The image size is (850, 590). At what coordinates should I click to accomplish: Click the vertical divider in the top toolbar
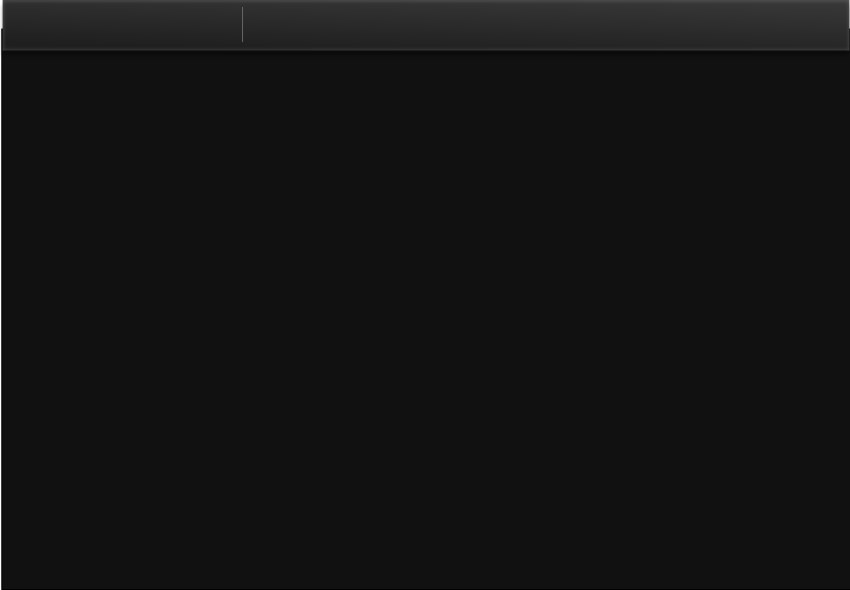click(242, 24)
